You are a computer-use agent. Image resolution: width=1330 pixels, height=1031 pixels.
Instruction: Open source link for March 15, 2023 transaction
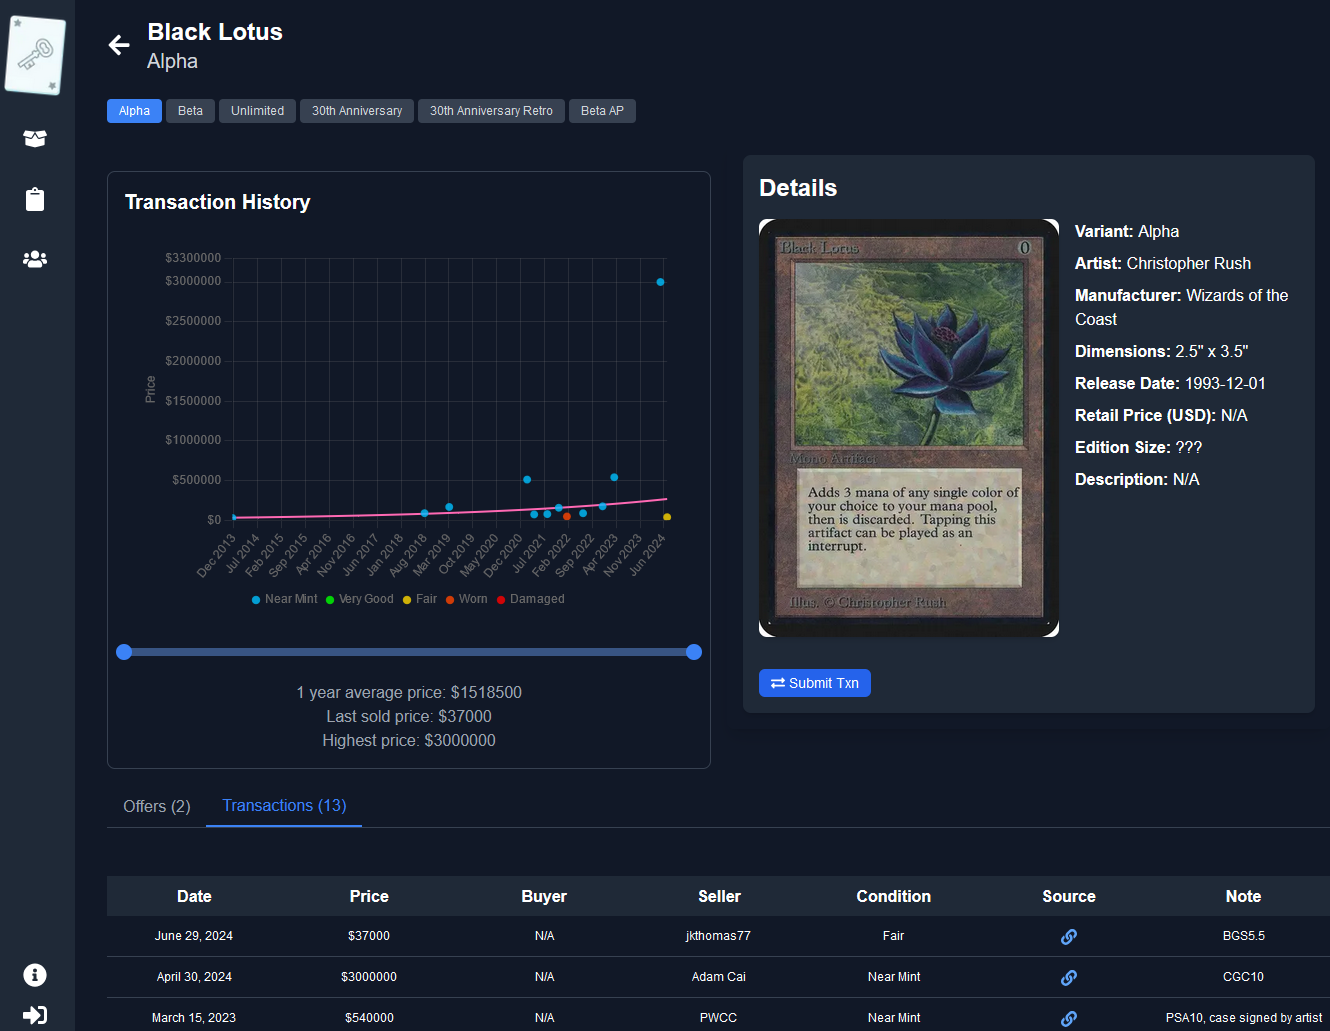click(x=1069, y=1018)
